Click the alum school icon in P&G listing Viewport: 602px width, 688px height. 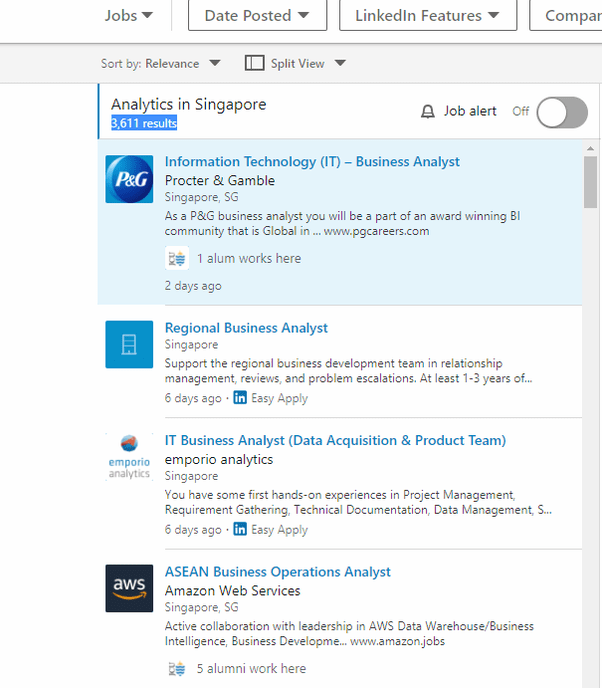click(x=177, y=258)
